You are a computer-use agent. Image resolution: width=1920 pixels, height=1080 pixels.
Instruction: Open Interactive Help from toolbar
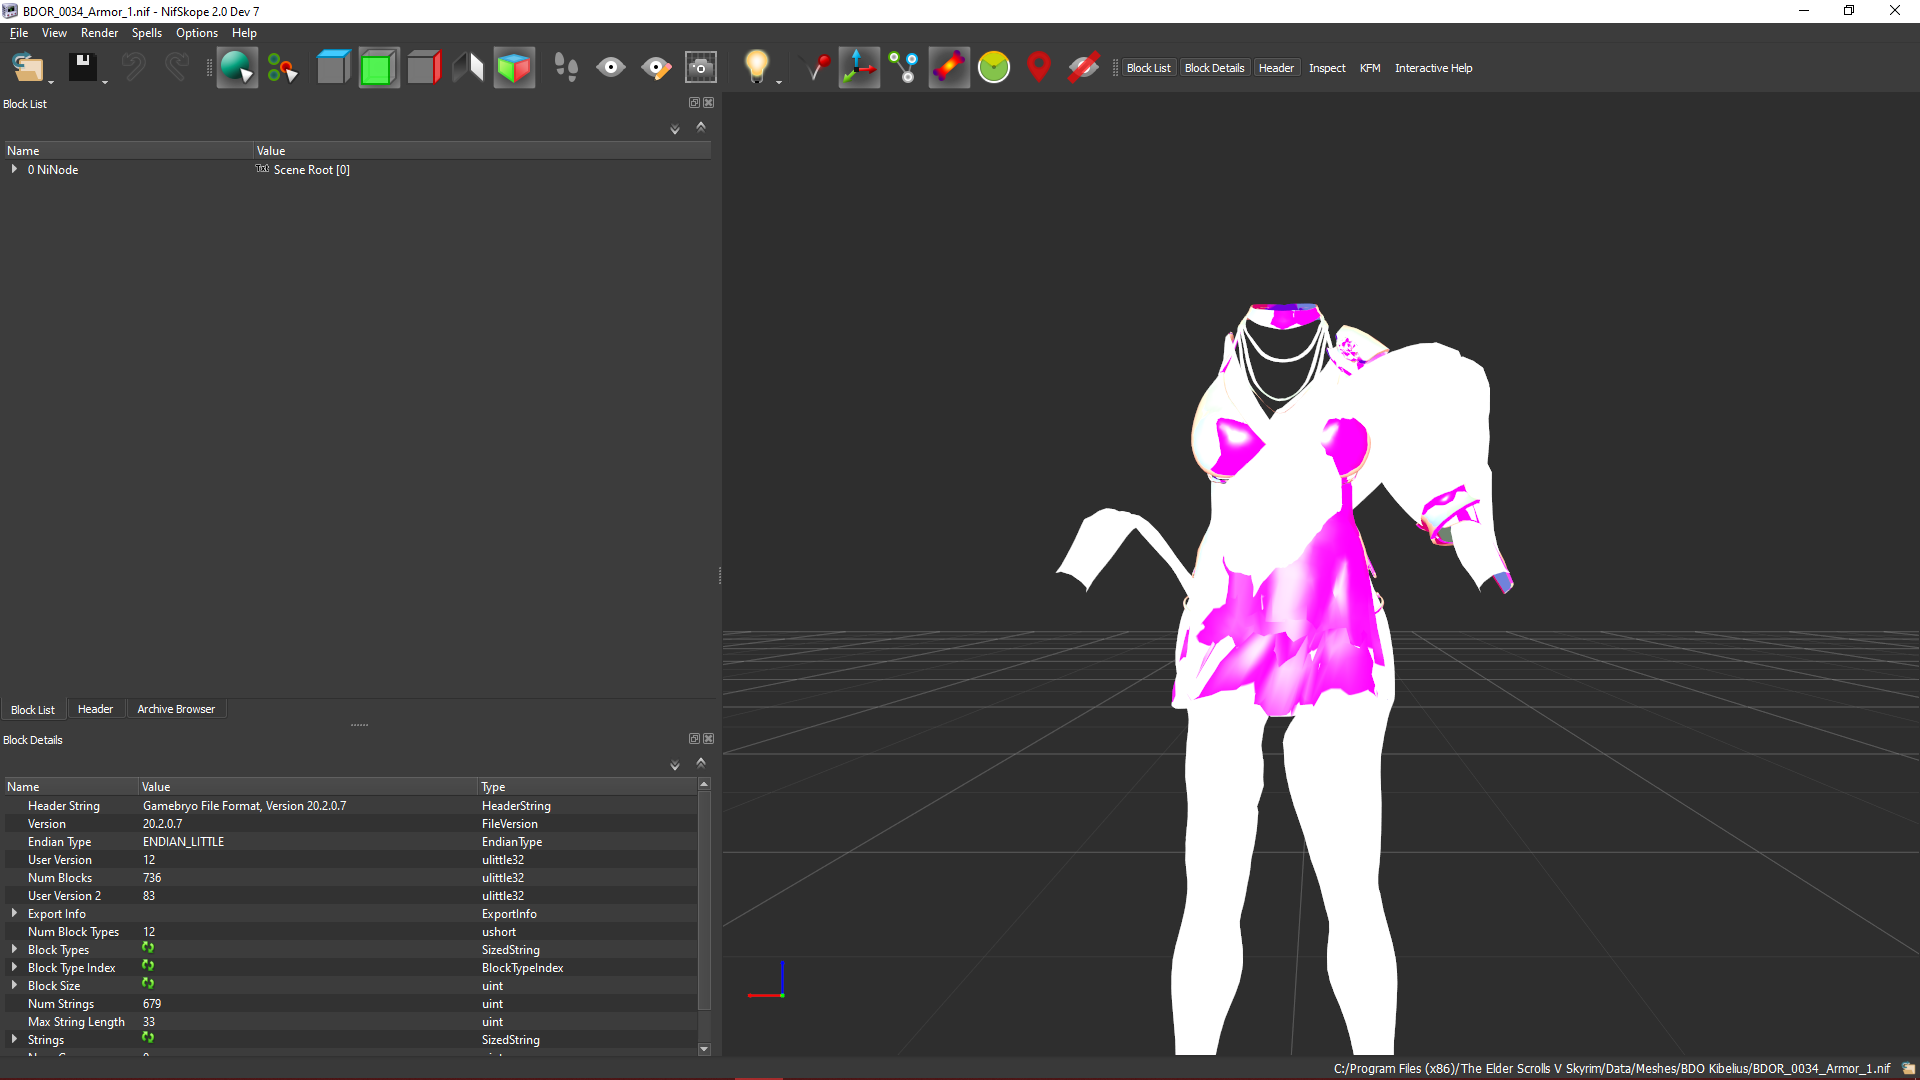pos(1433,68)
